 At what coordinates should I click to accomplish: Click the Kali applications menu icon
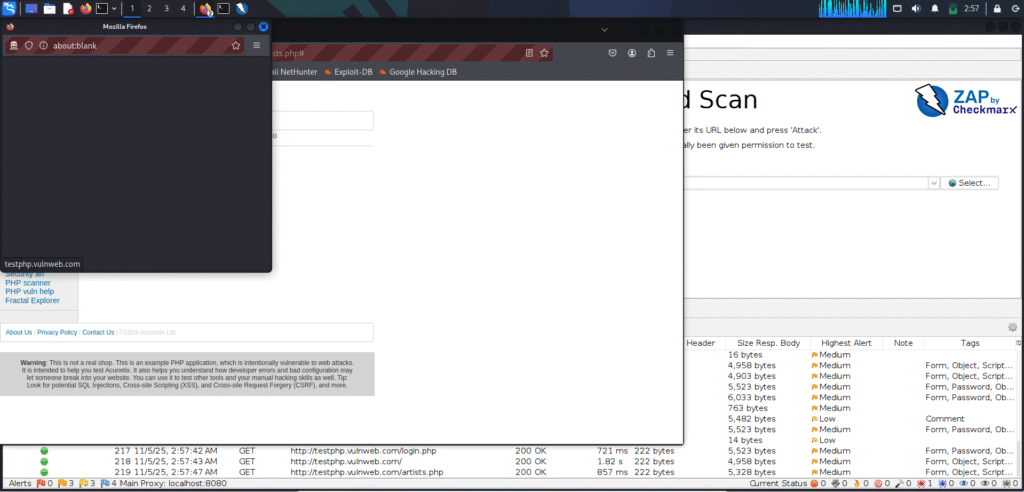coord(9,8)
